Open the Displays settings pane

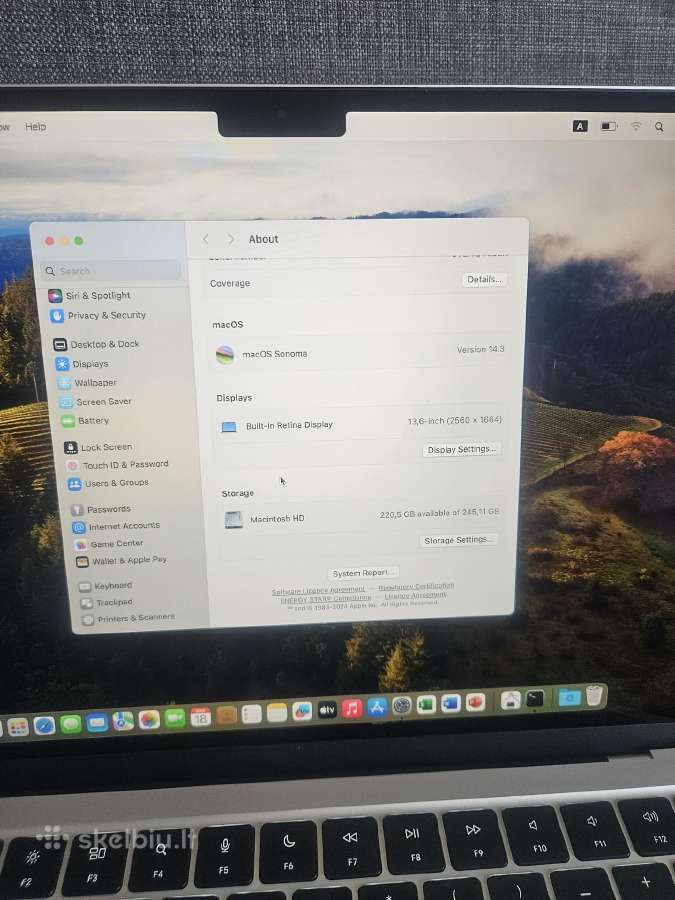coord(82,363)
